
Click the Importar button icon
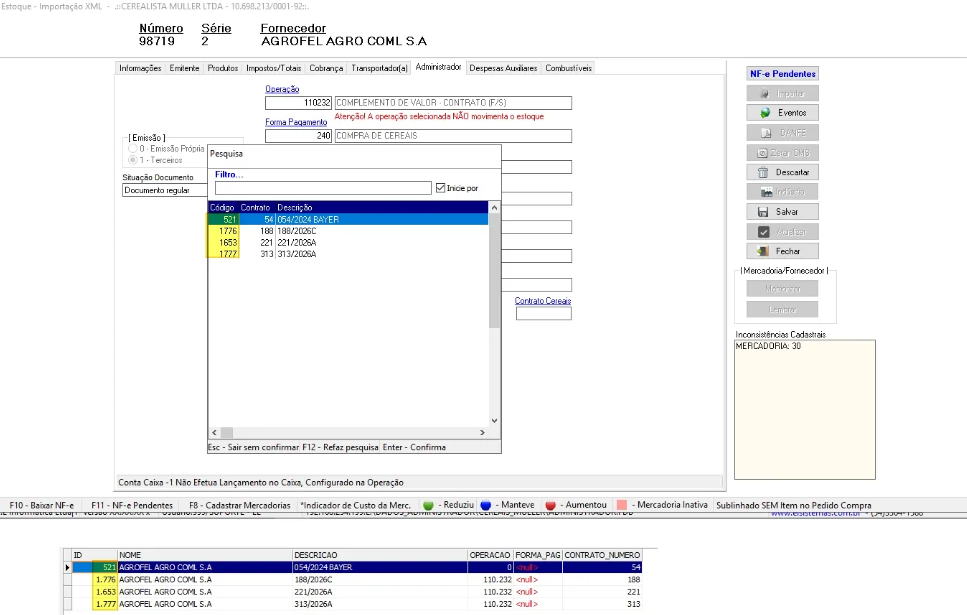coord(765,94)
